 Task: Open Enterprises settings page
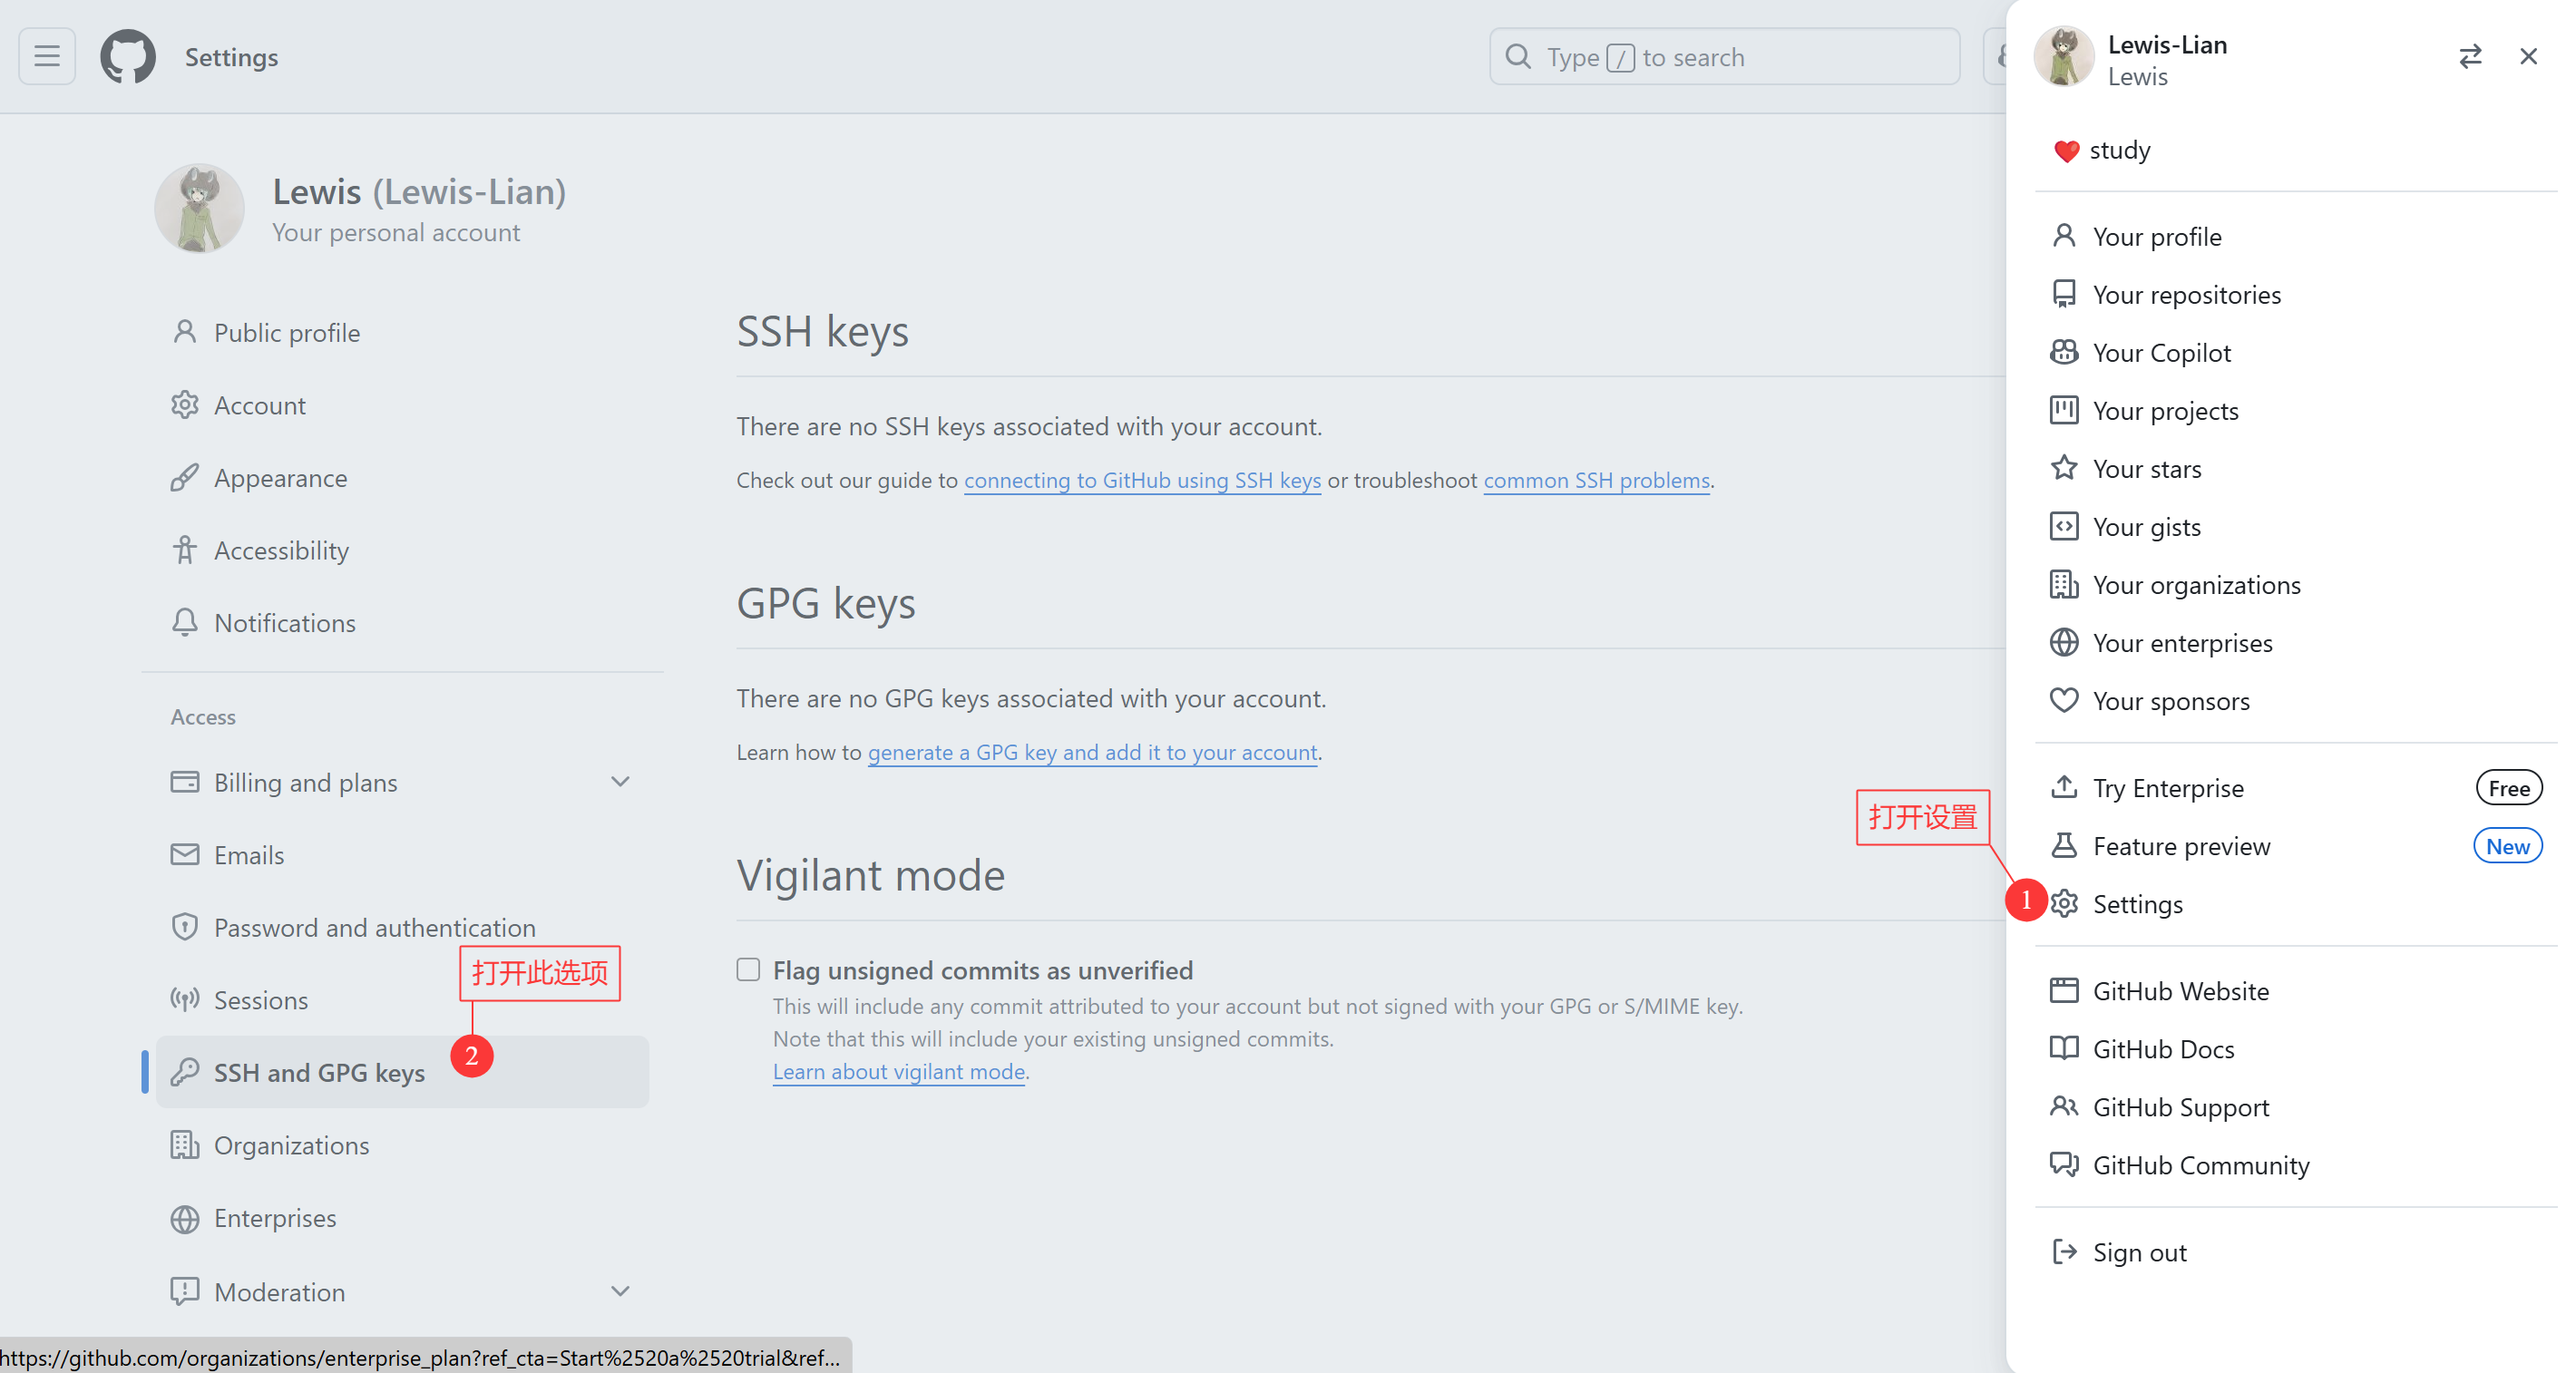[402, 1218]
